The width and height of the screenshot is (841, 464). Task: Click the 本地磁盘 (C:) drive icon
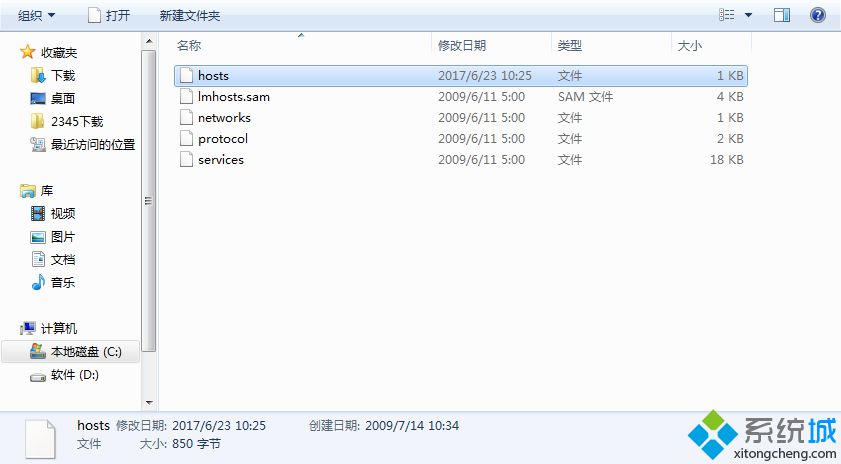[38, 351]
